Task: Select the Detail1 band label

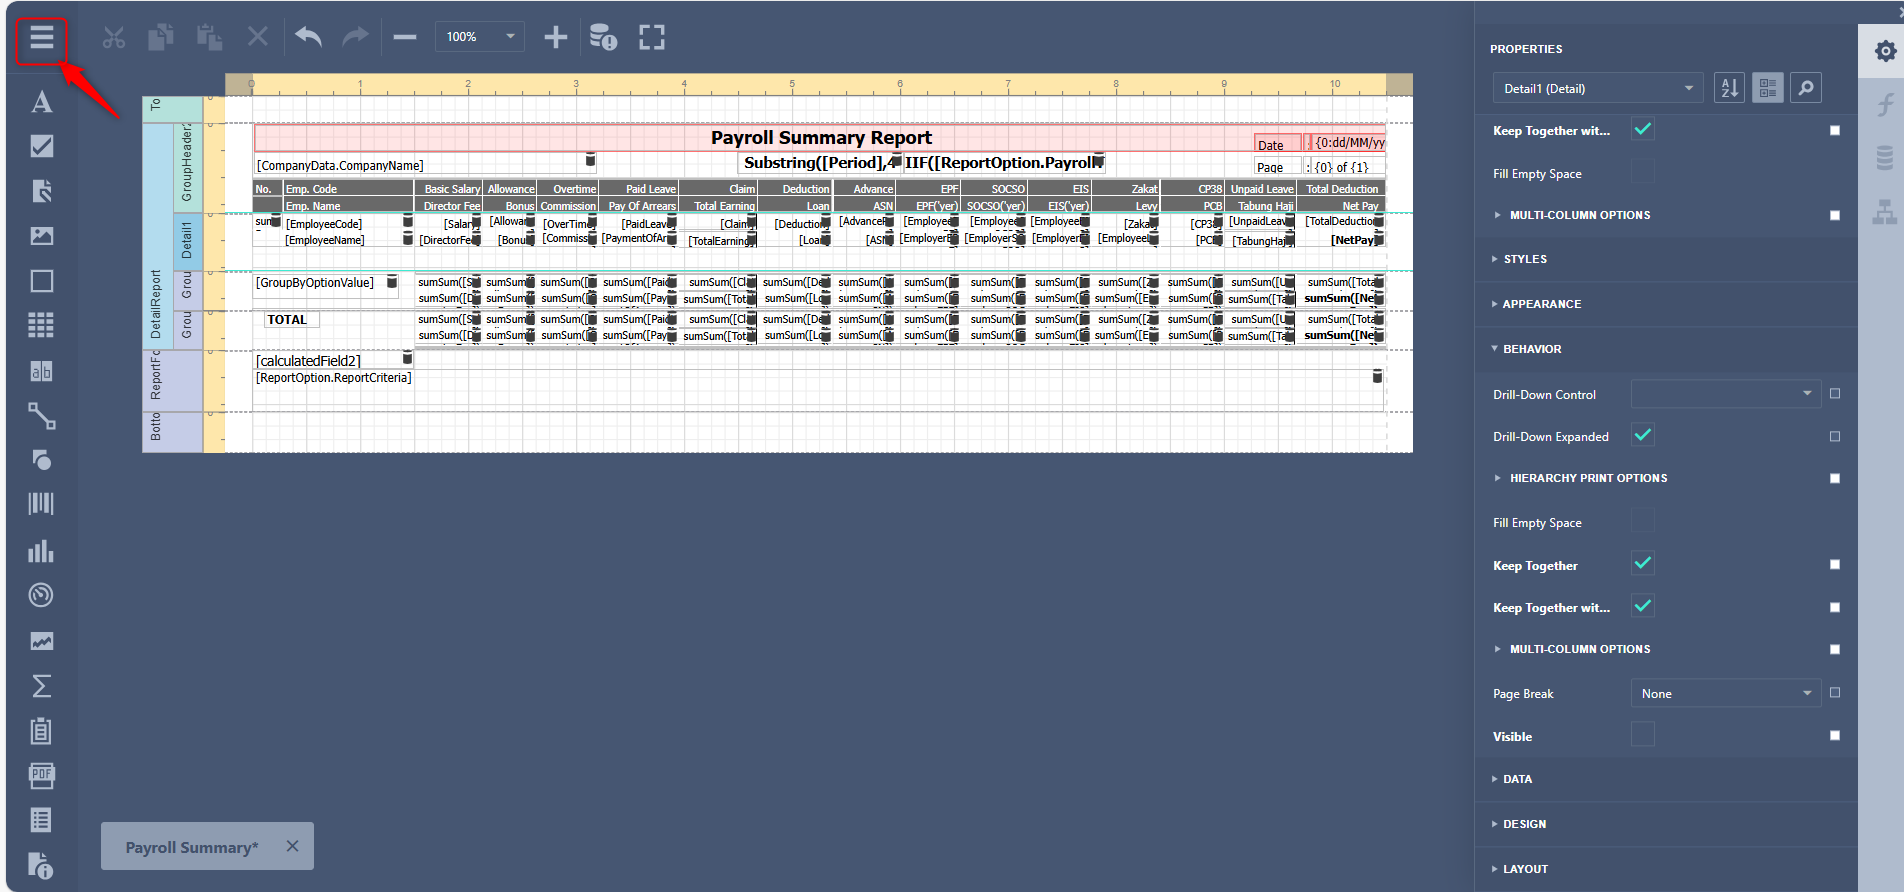Action: [186, 241]
